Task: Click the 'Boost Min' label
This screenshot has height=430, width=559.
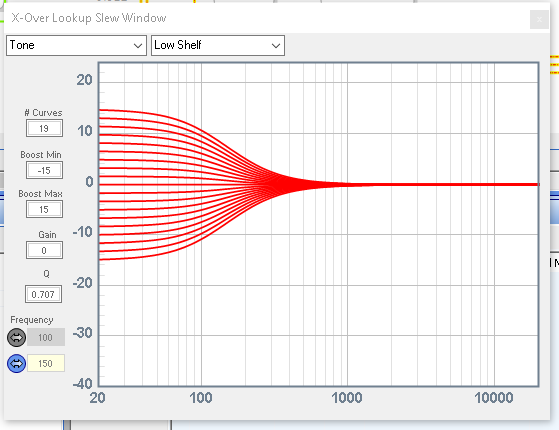Action: click(41, 155)
